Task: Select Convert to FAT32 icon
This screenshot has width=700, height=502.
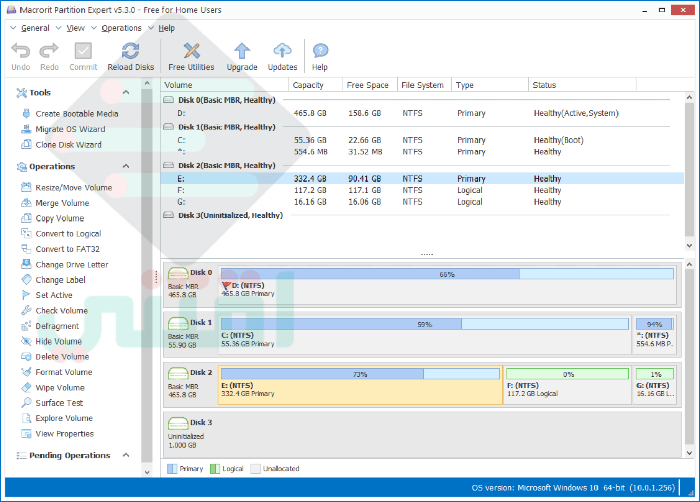Action: coord(26,249)
